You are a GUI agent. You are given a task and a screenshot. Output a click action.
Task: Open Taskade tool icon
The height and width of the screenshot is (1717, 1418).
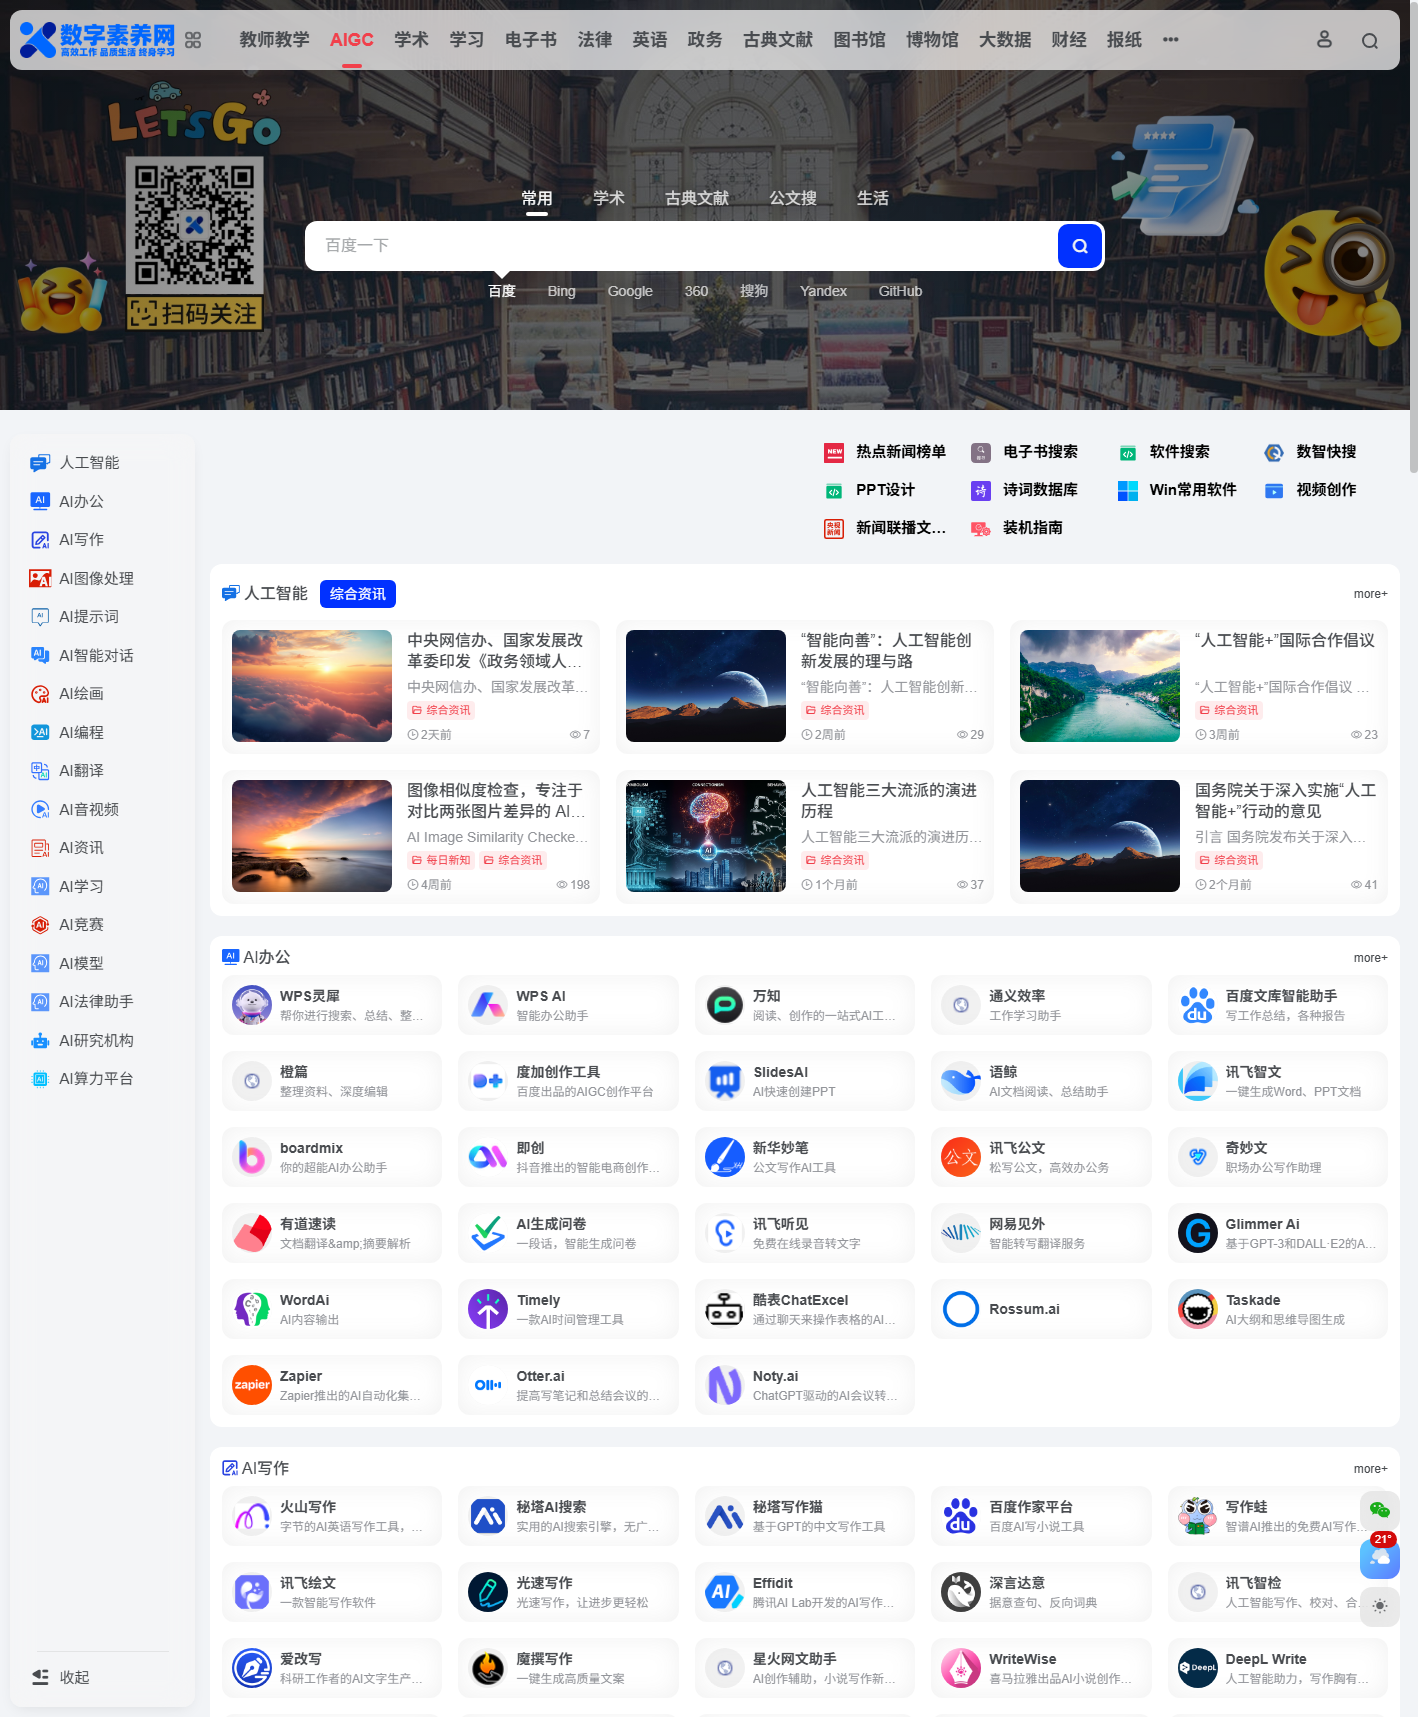pos(1197,1309)
